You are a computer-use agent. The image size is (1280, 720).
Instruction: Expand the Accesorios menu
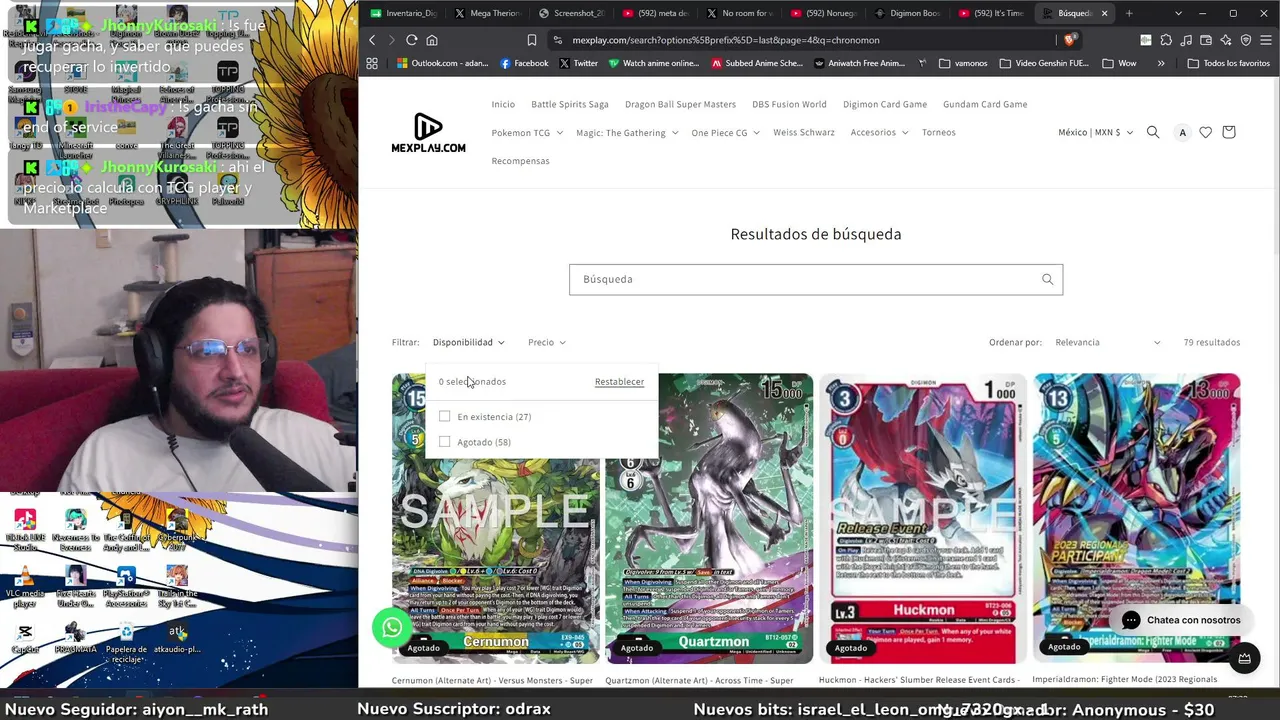pyautogui.click(x=879, y=132)
